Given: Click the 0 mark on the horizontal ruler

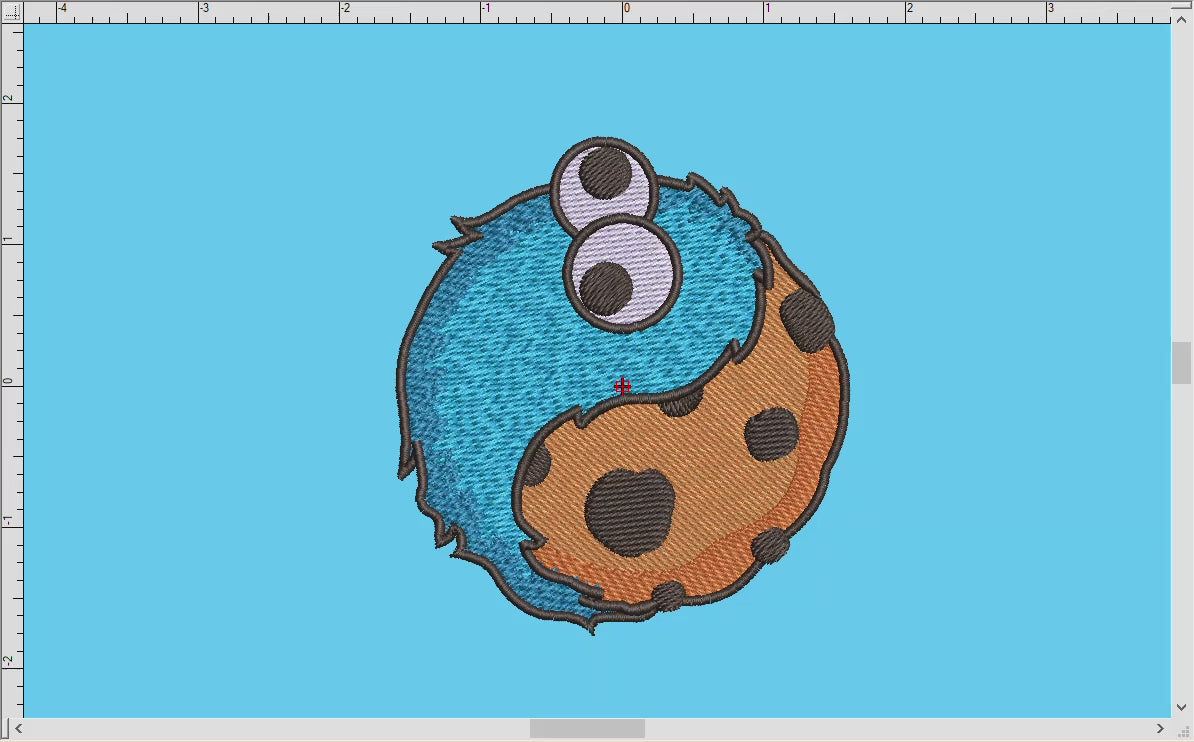Looking at the screenshot, I should (625, 9).
